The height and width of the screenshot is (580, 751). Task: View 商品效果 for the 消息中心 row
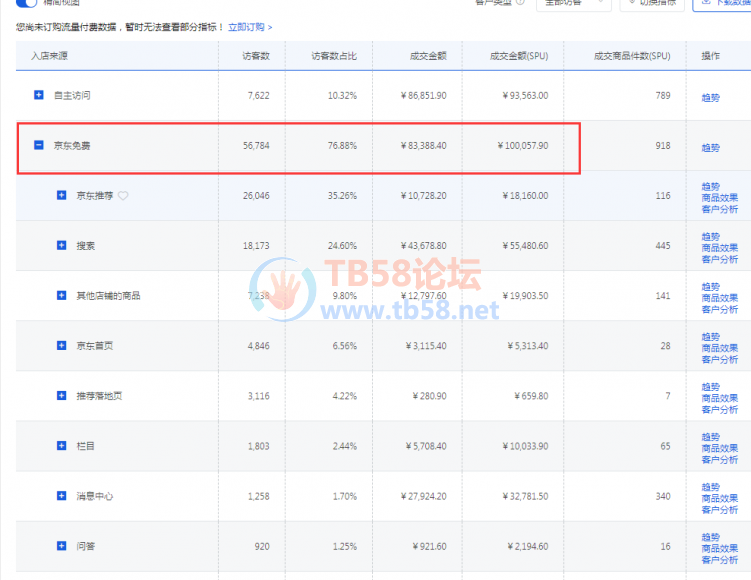[x=719, y=499]
